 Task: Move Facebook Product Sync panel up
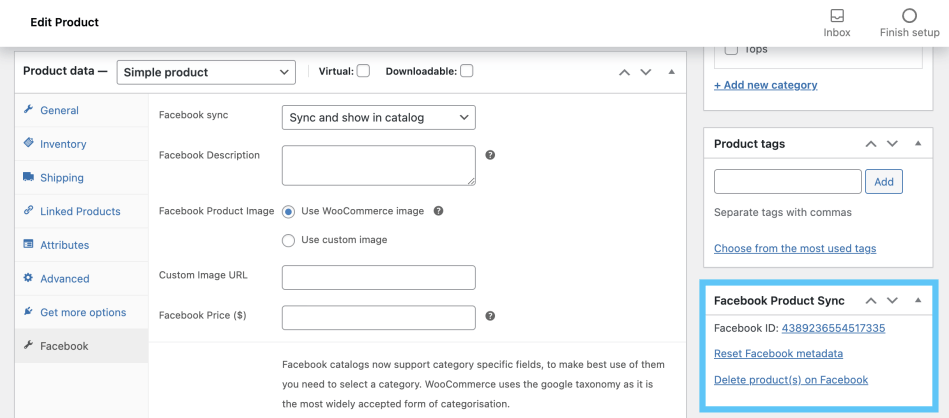click(870, 300)
